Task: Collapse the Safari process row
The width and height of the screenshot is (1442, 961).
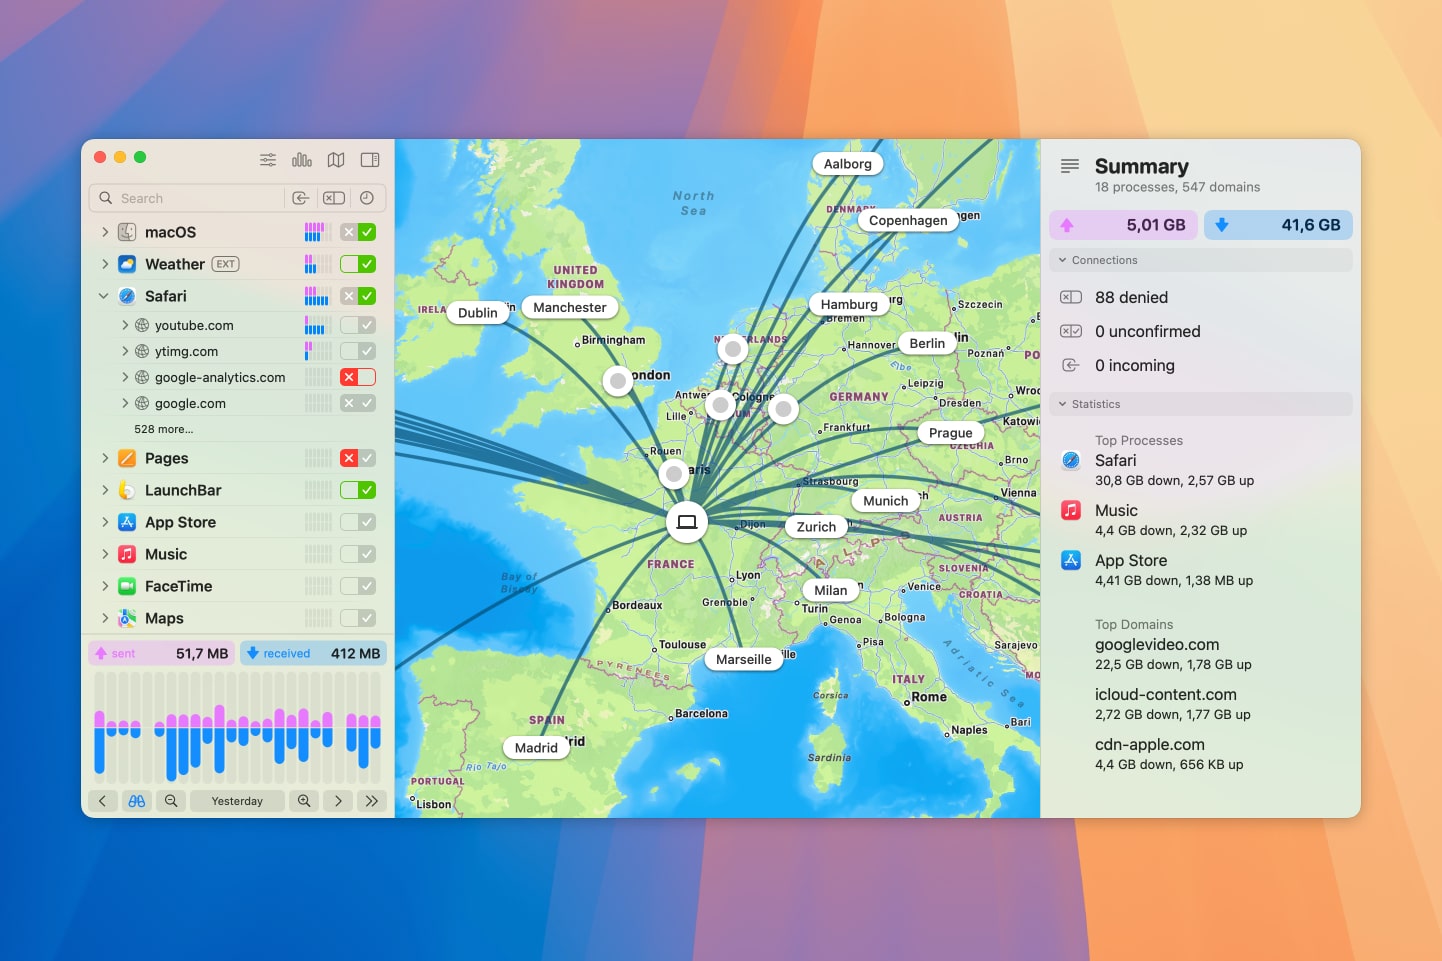Action: point(104,296)
